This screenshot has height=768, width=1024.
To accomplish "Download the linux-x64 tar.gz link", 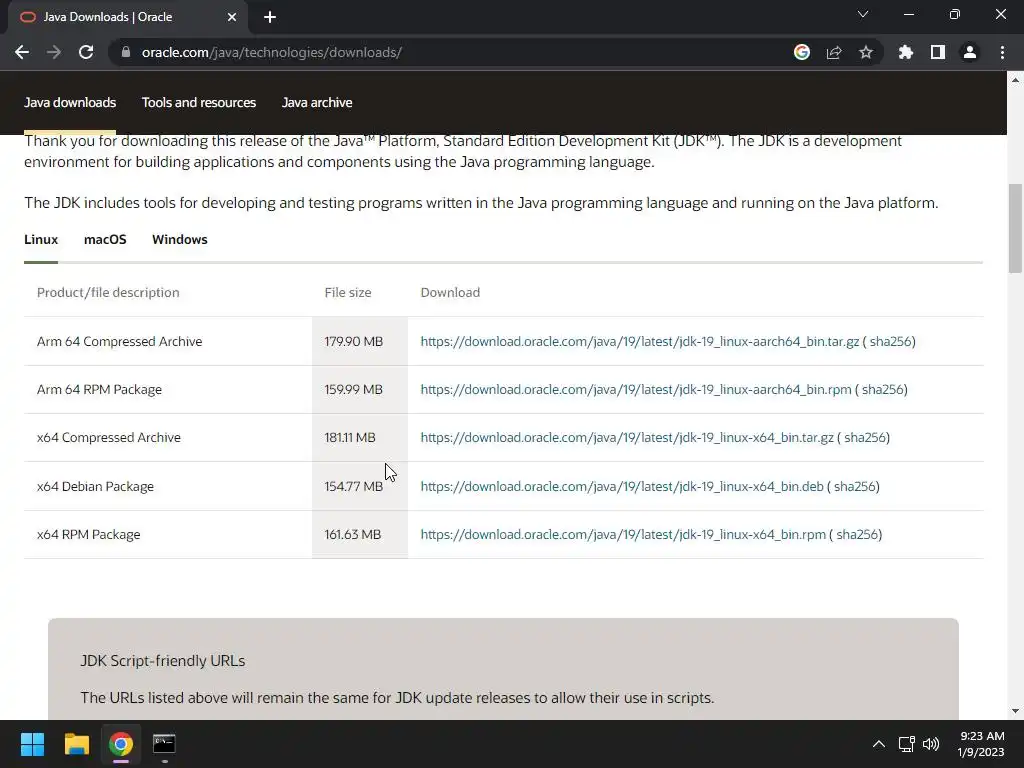I will tap(627, 438).
